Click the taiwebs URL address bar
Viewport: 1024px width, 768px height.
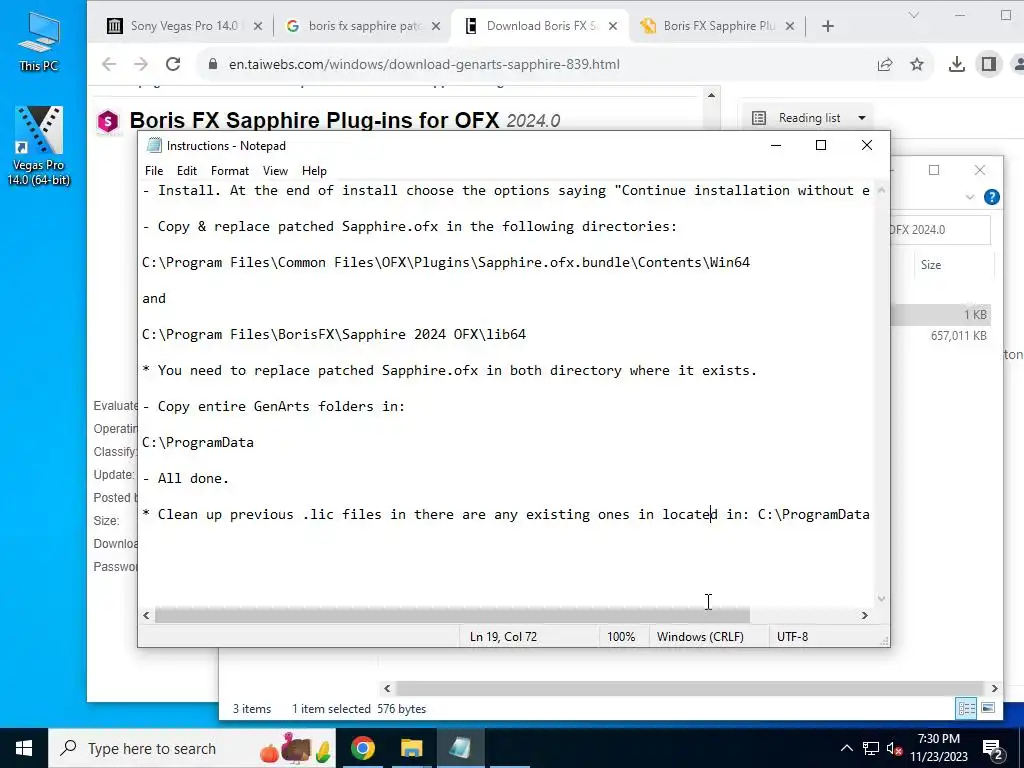tap(424, 64)
